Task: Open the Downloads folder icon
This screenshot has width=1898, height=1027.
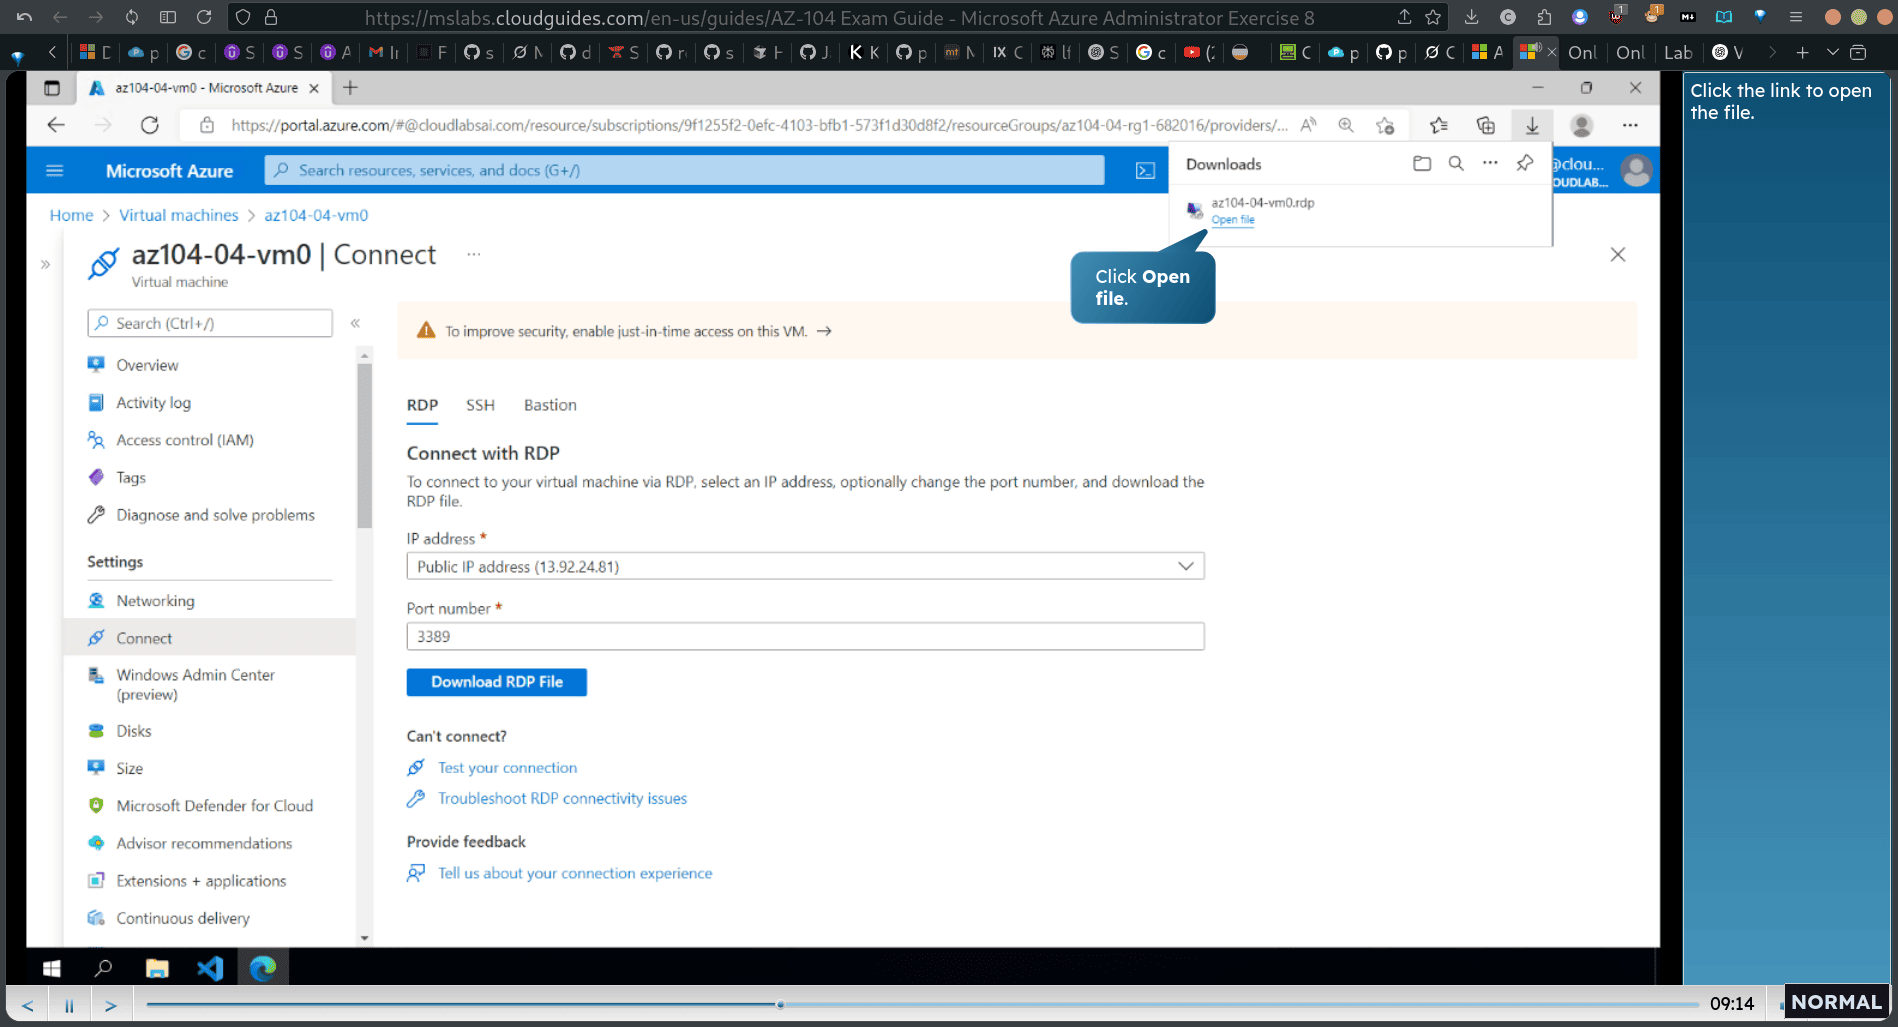Action: click(1422, 163)
